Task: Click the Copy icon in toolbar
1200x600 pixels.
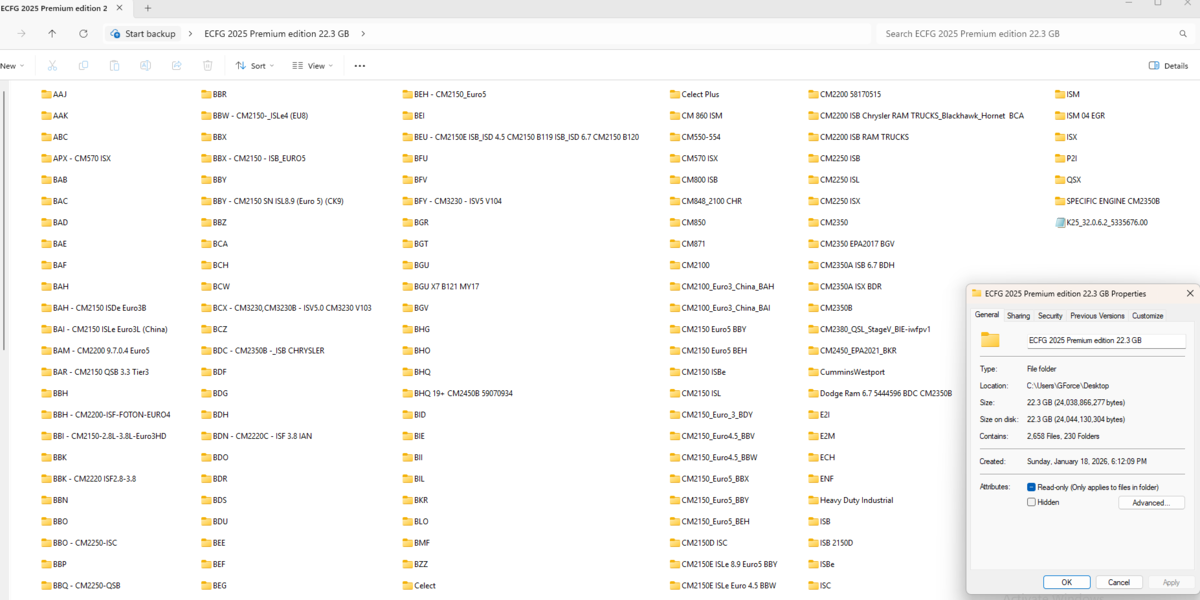Action: point(83,66)
